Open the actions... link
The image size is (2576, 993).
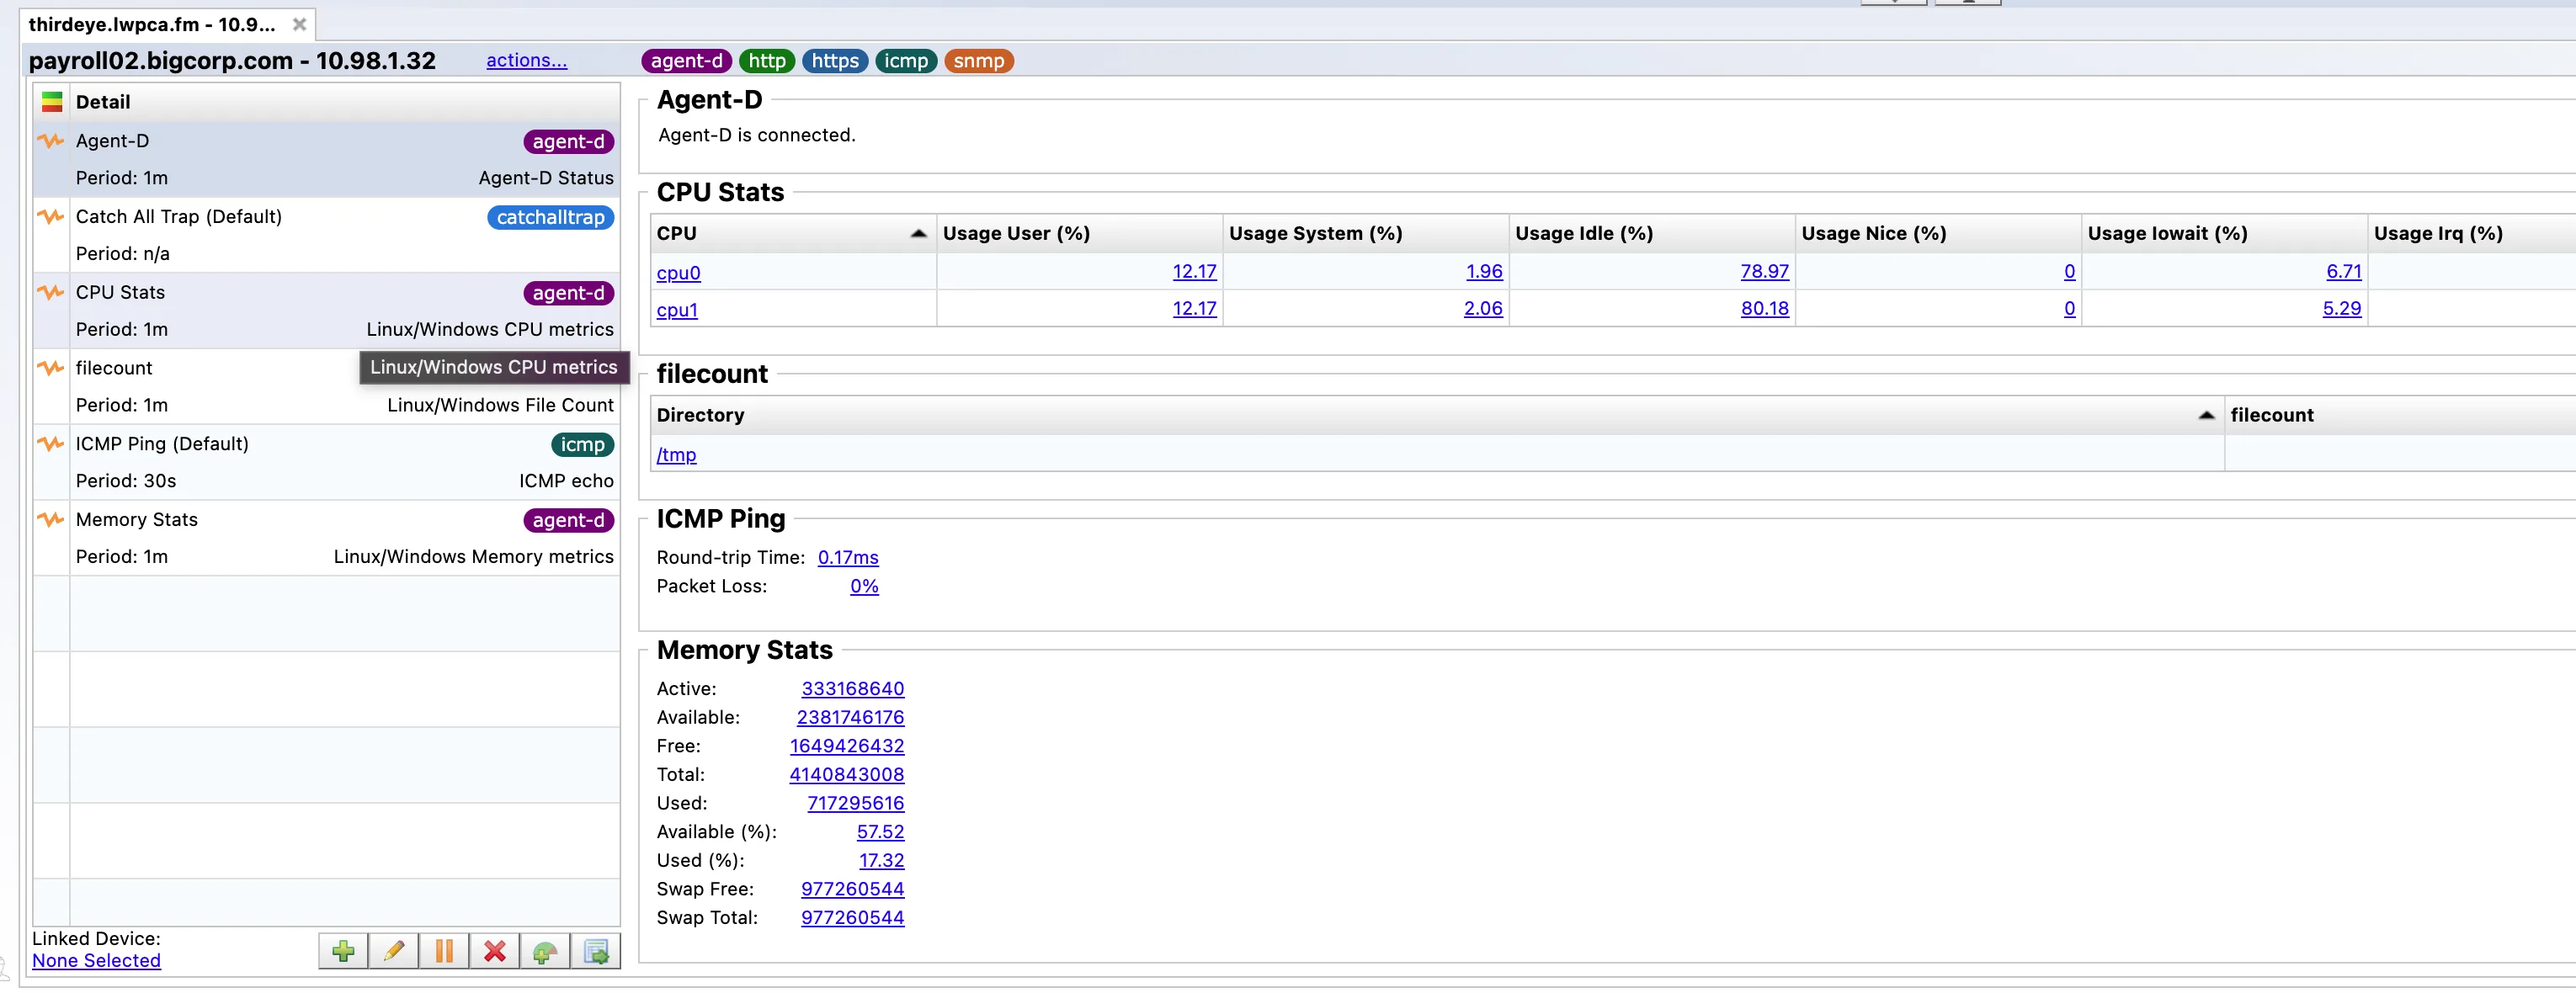(526, 60)
